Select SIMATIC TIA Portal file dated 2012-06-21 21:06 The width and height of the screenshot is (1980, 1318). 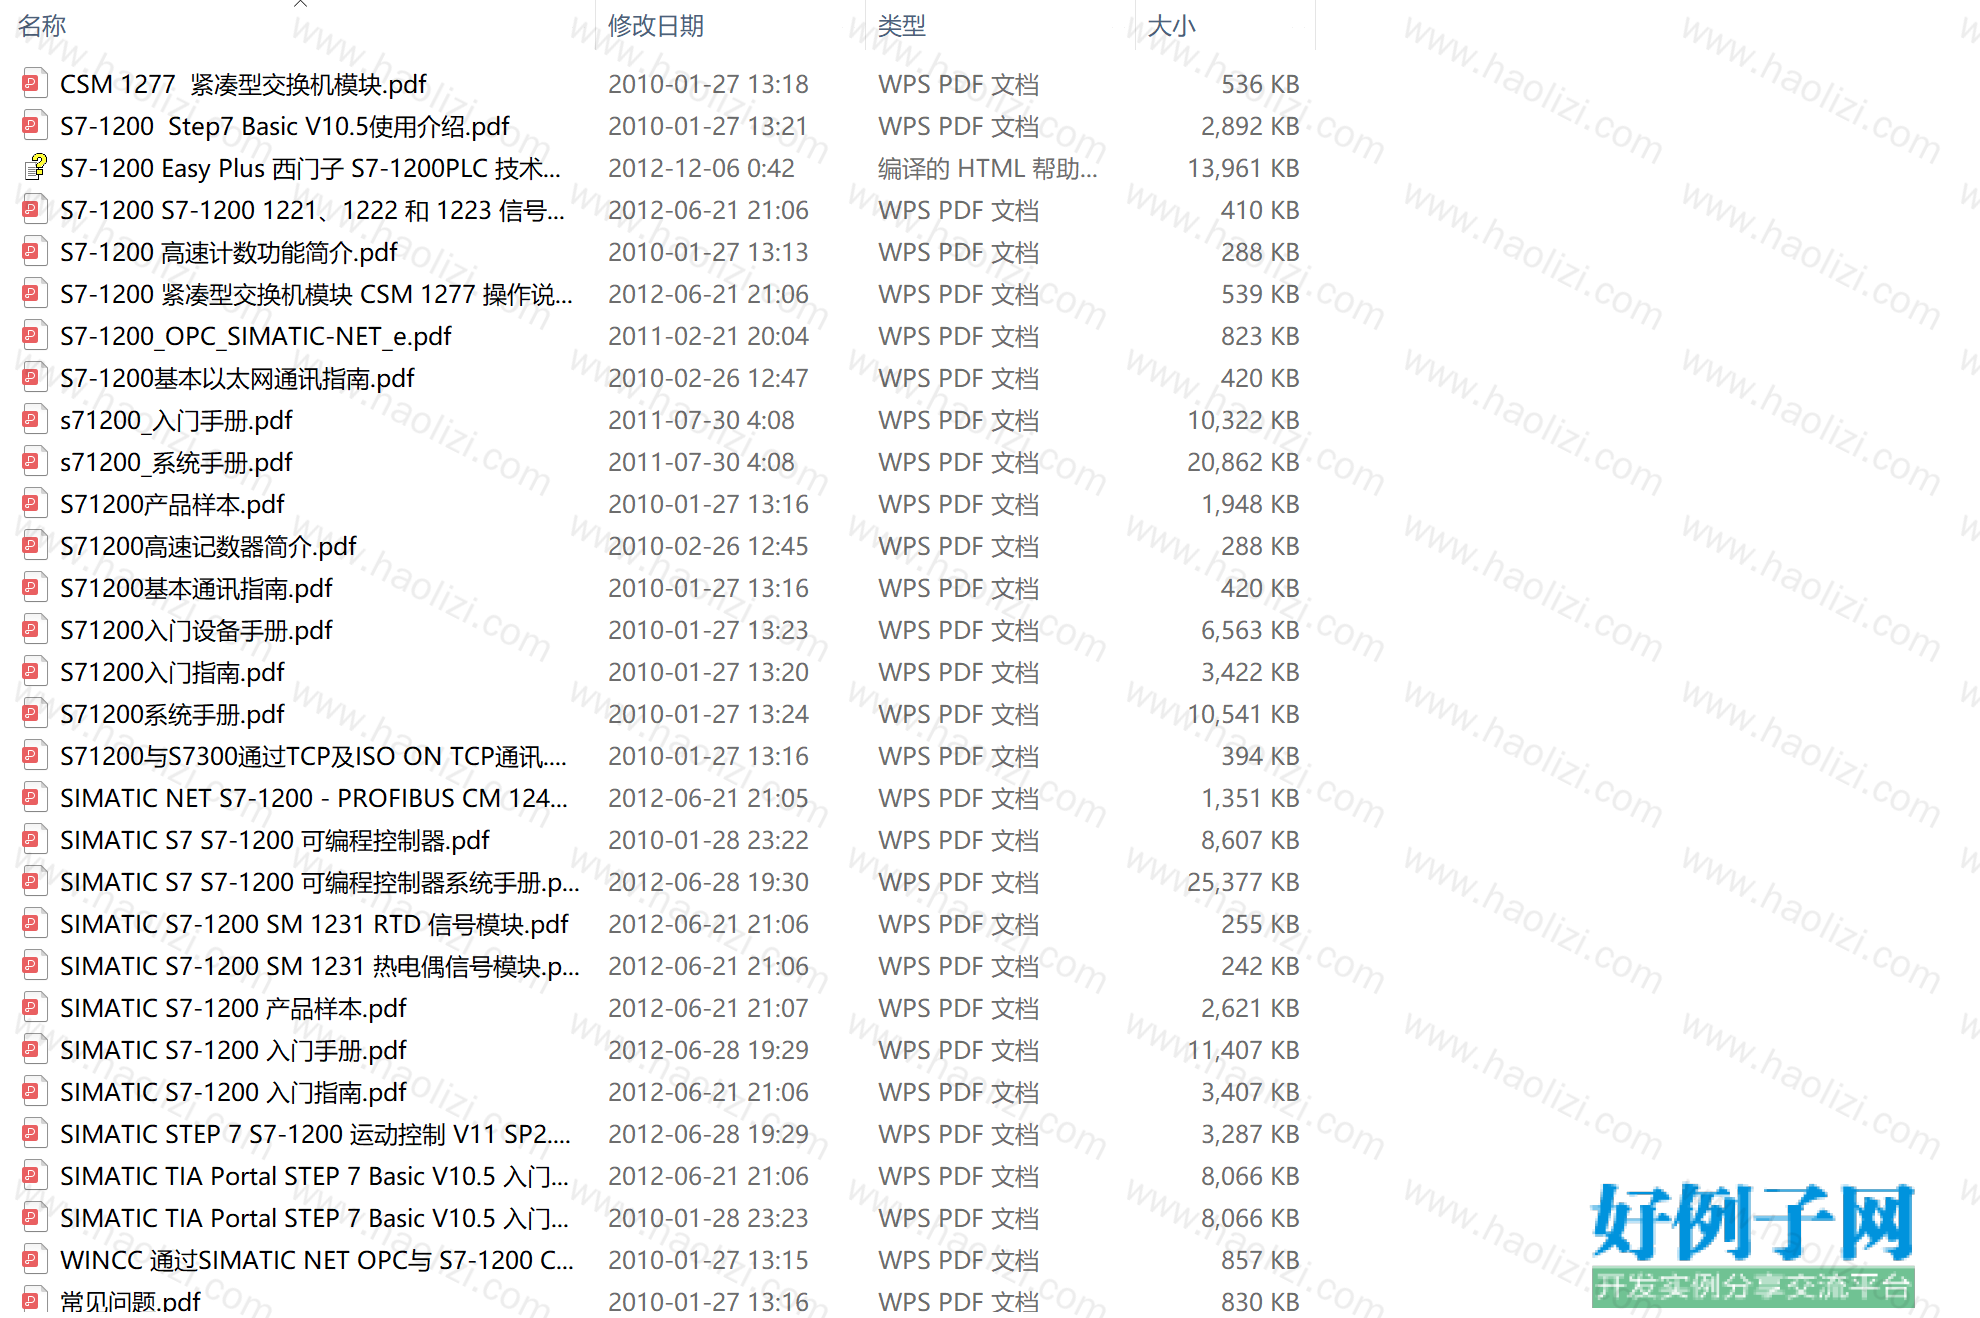tap(314, 1176)
